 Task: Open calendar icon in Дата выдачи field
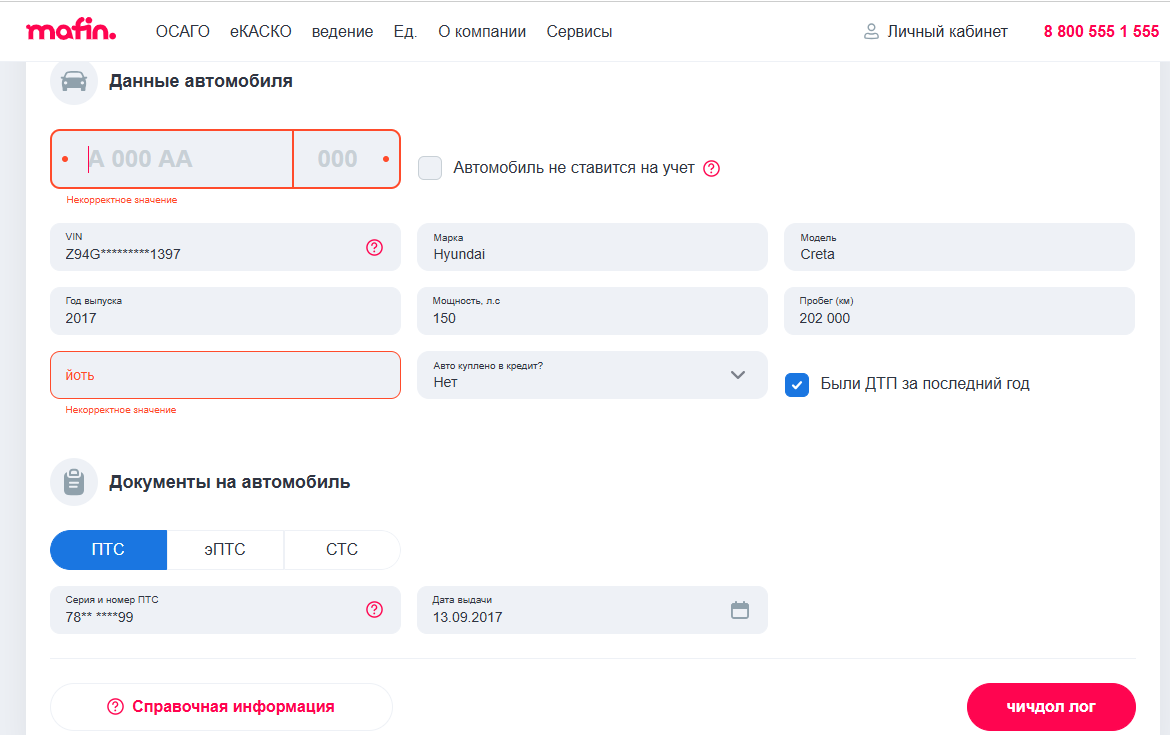coord(740,610)
